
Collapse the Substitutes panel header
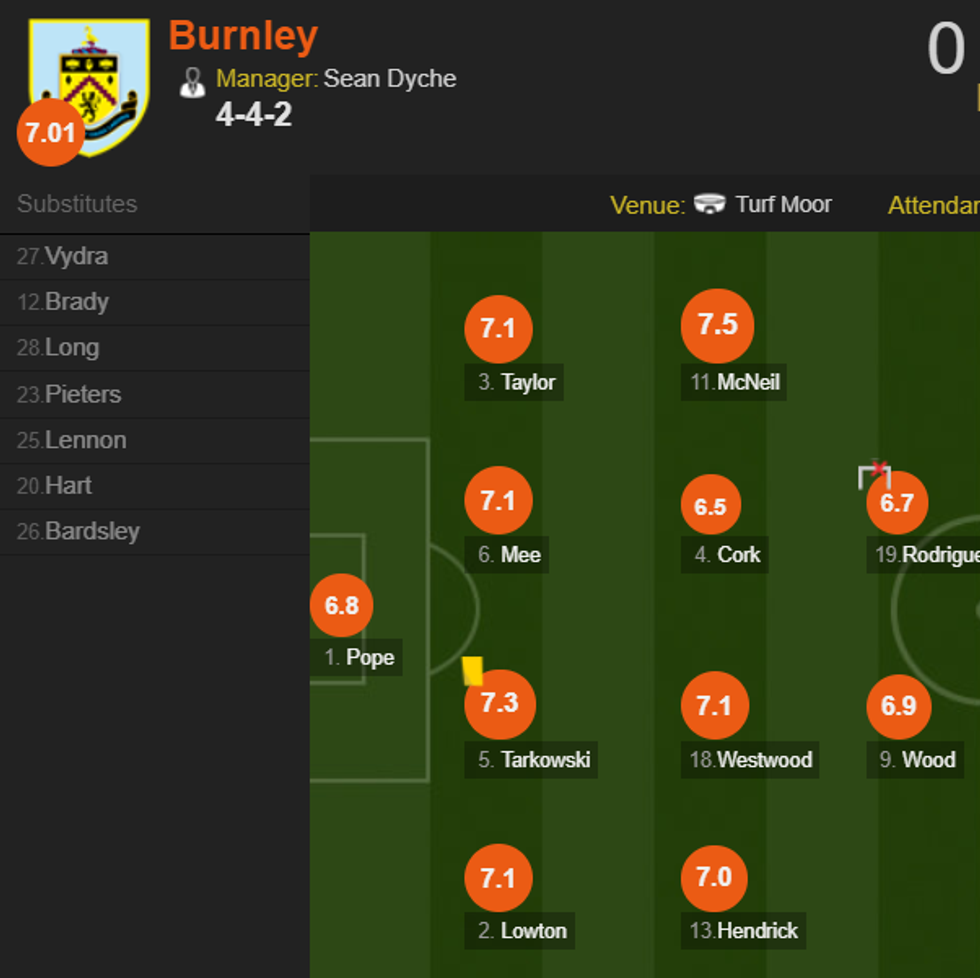76,204
